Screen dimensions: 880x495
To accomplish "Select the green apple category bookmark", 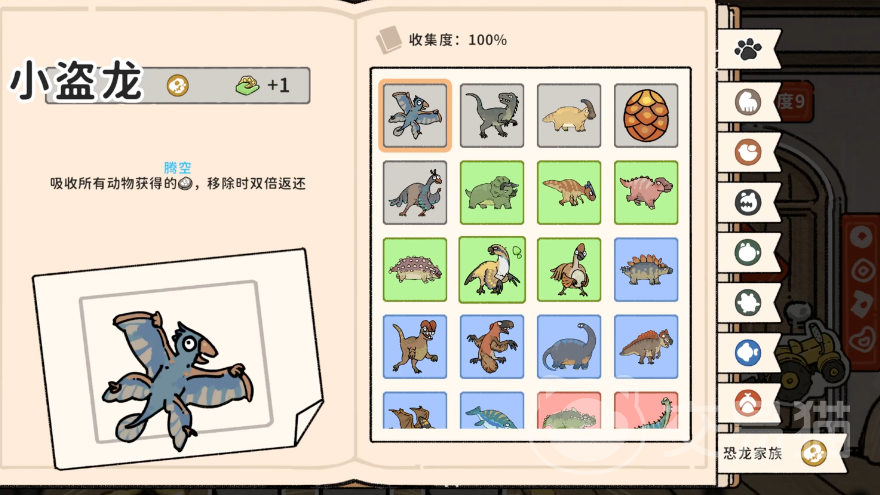I will [x=748, y=252].
